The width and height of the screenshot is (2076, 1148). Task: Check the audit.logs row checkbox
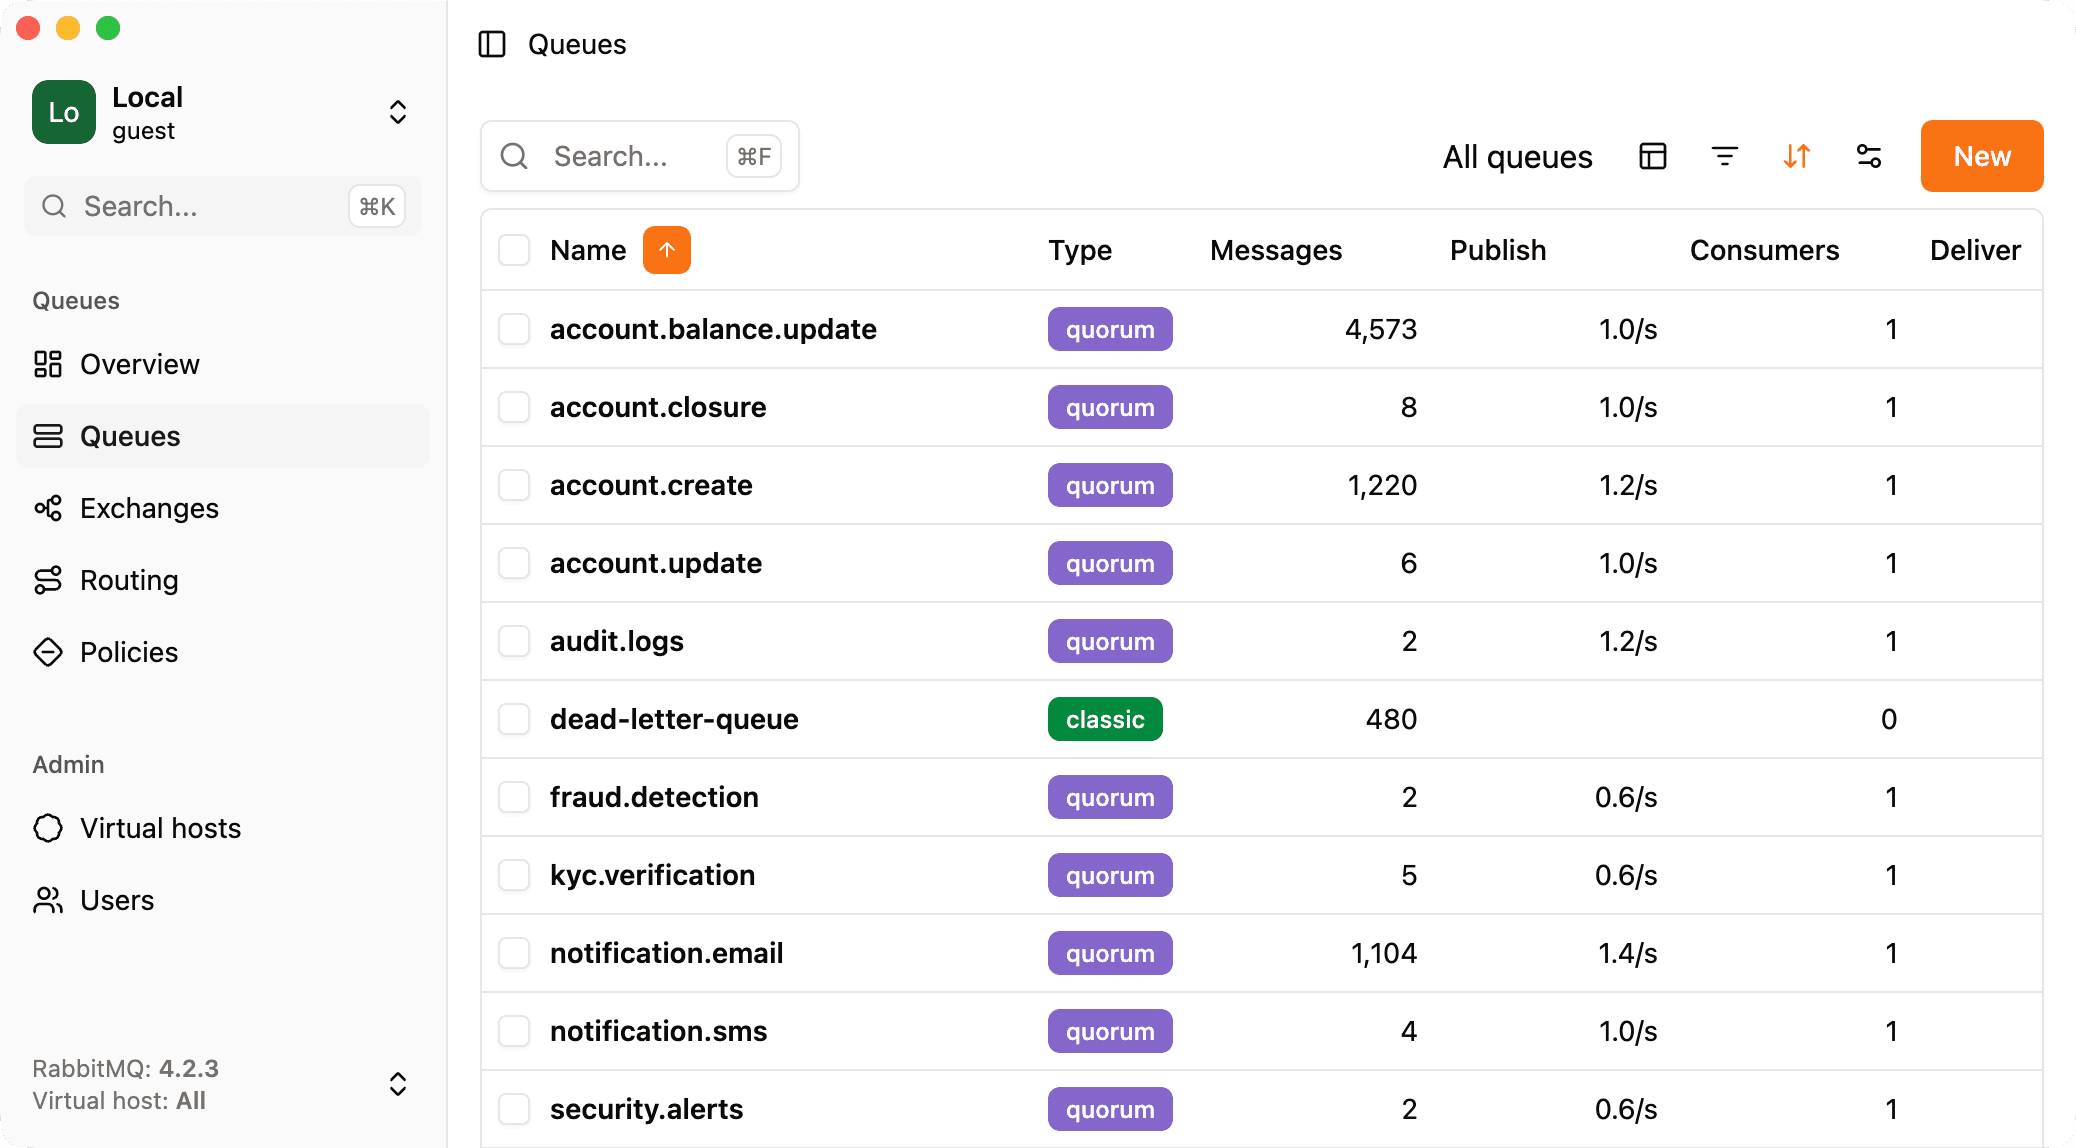pyautogui.click(x=514, y=641)
